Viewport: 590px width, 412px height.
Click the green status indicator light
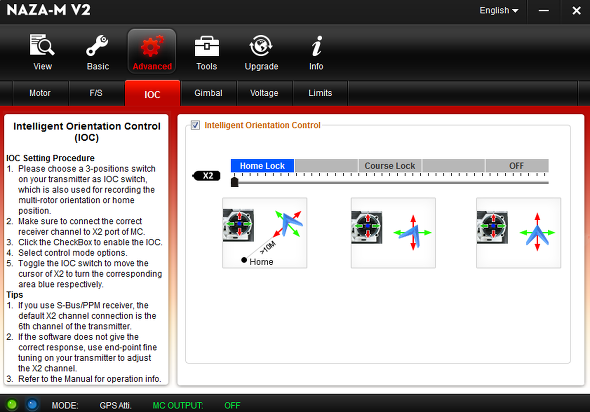coord(12,404)
